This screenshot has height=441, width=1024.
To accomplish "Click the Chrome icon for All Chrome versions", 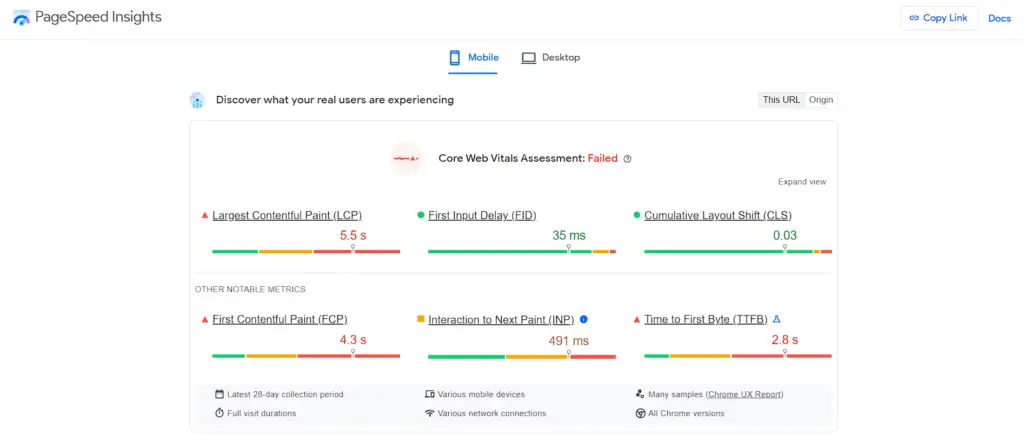I will (x=640, y=413).
